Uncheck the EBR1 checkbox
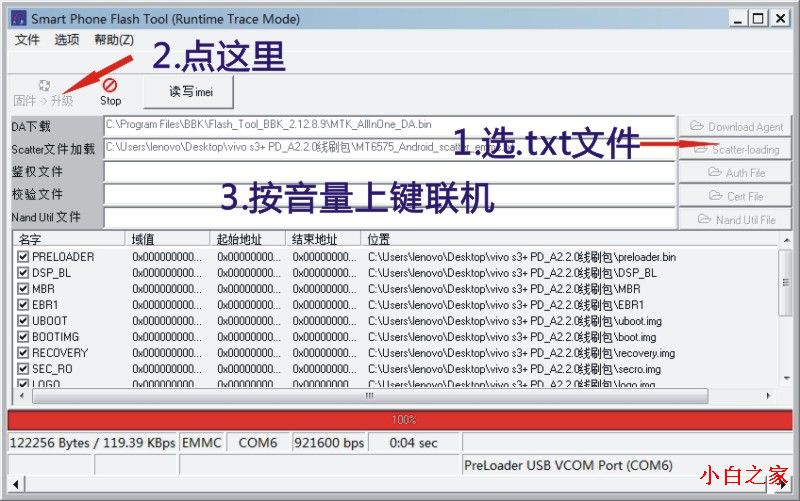800x501 pixels. point(23,305)
